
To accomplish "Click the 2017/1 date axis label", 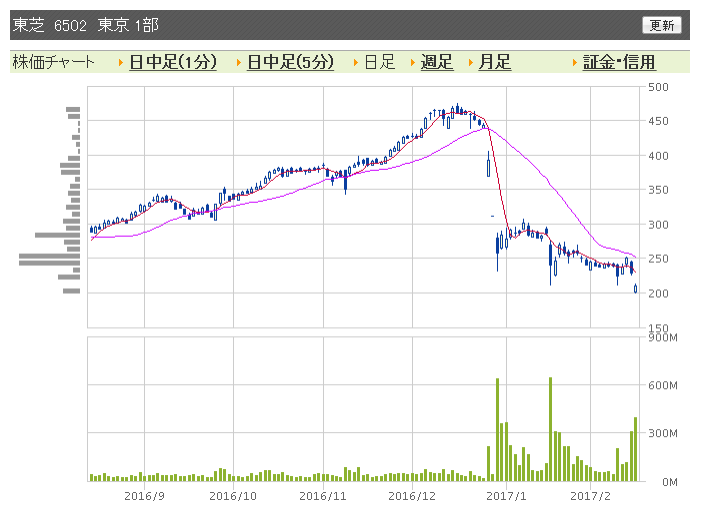I will 506,496.
